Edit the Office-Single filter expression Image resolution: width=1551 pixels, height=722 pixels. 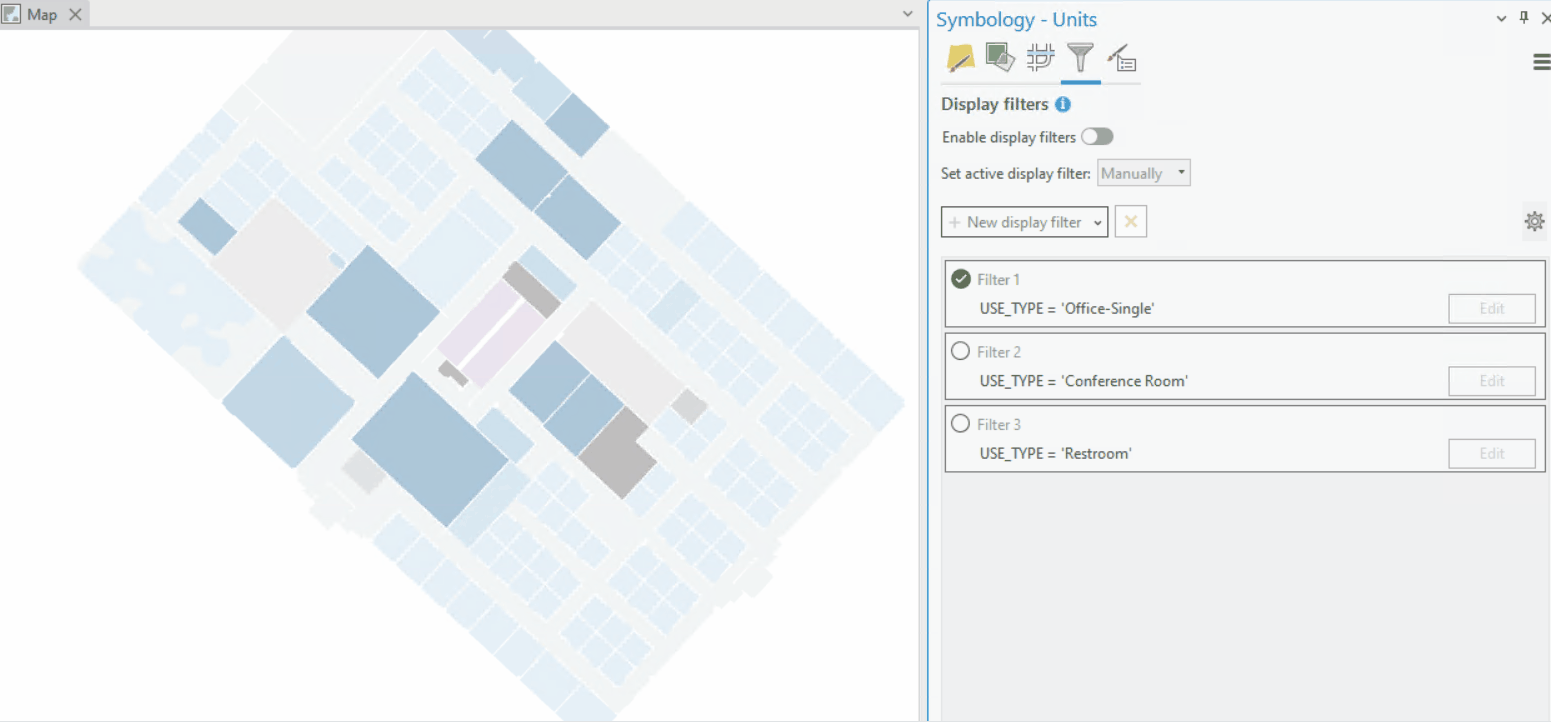pyautogui.click(x=1491, y=308)
